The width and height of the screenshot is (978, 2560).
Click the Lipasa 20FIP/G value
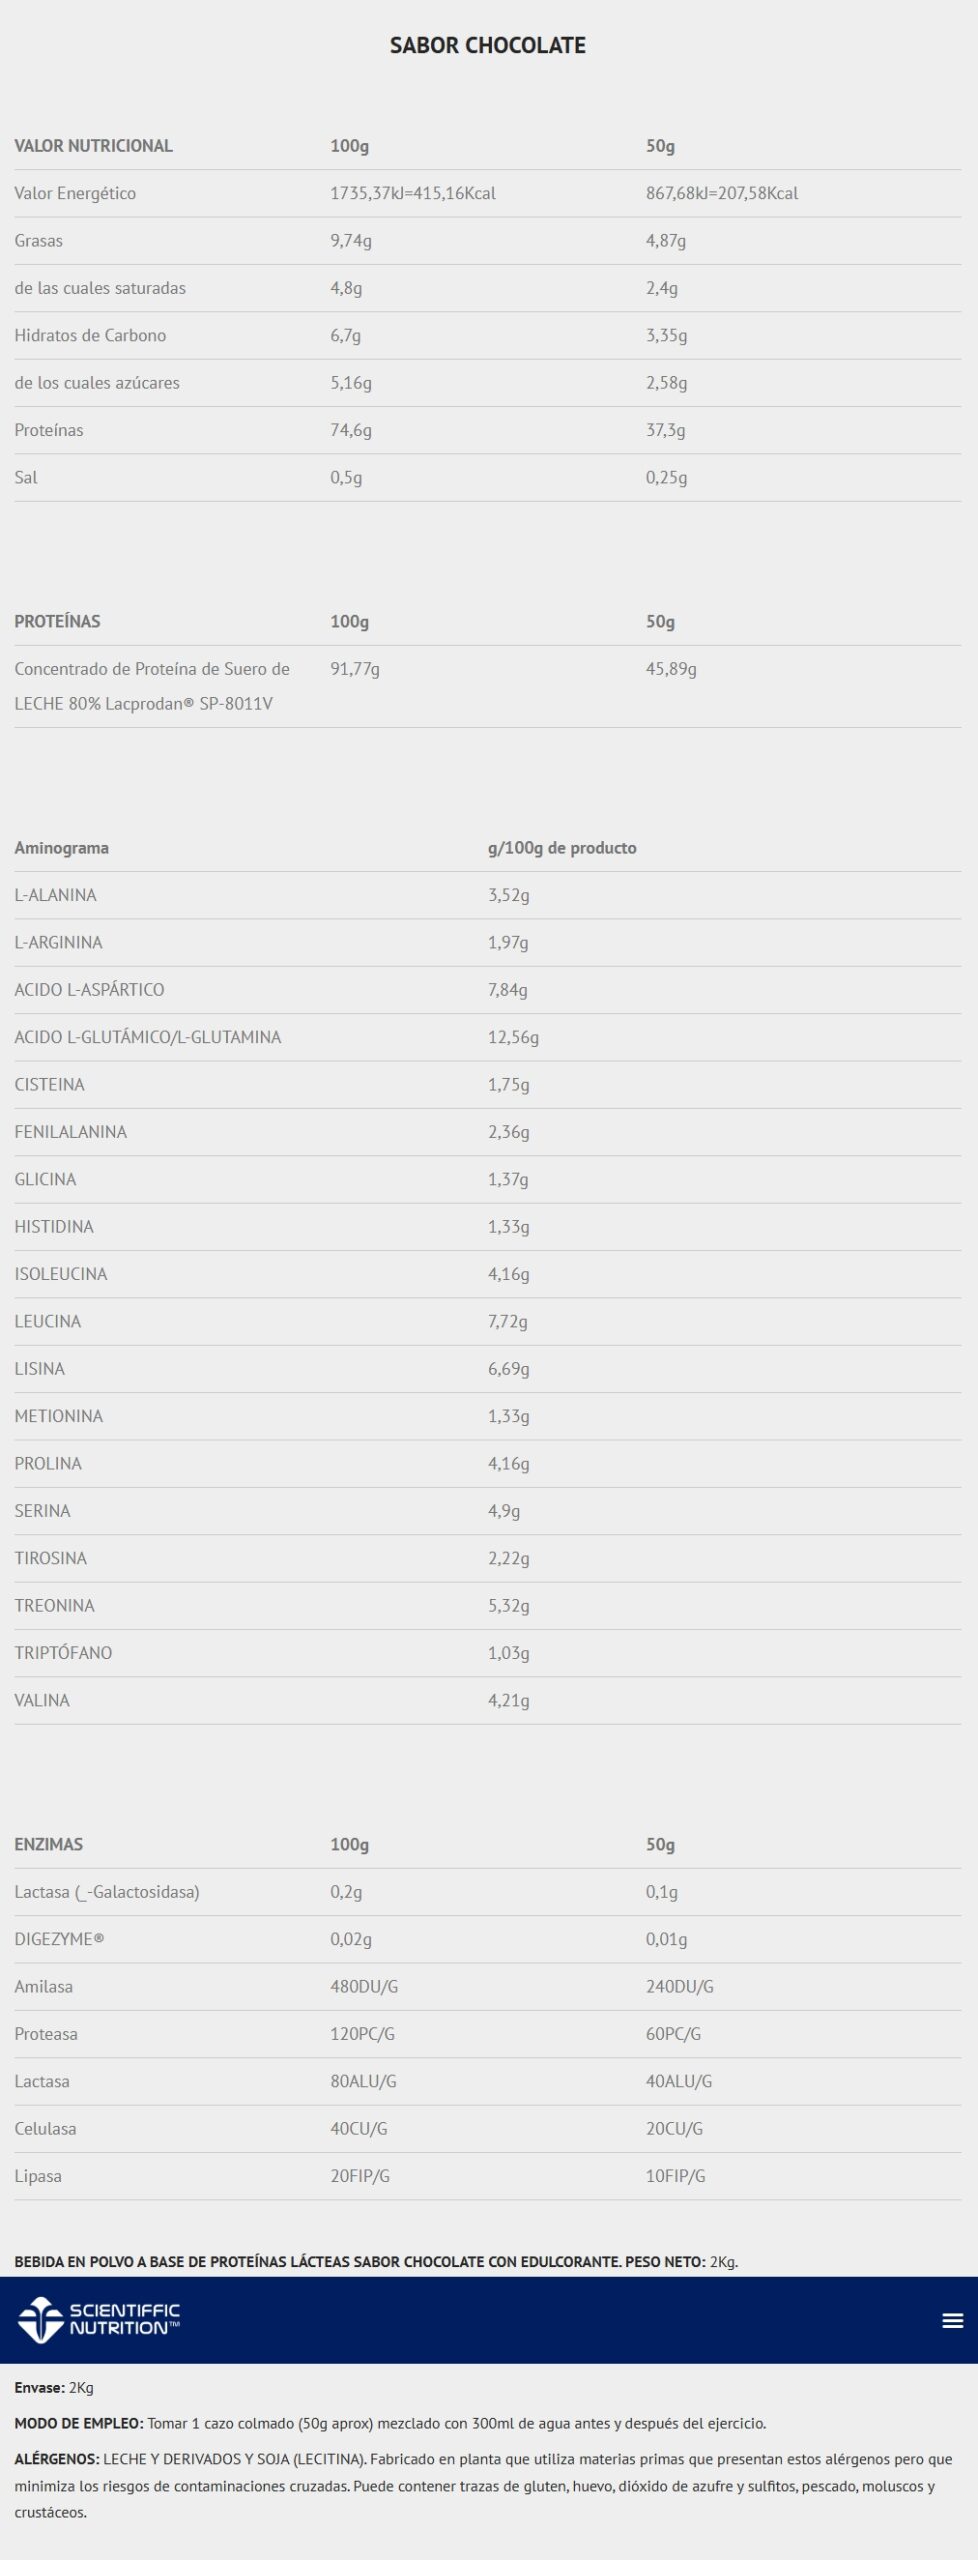(360, 2176)
